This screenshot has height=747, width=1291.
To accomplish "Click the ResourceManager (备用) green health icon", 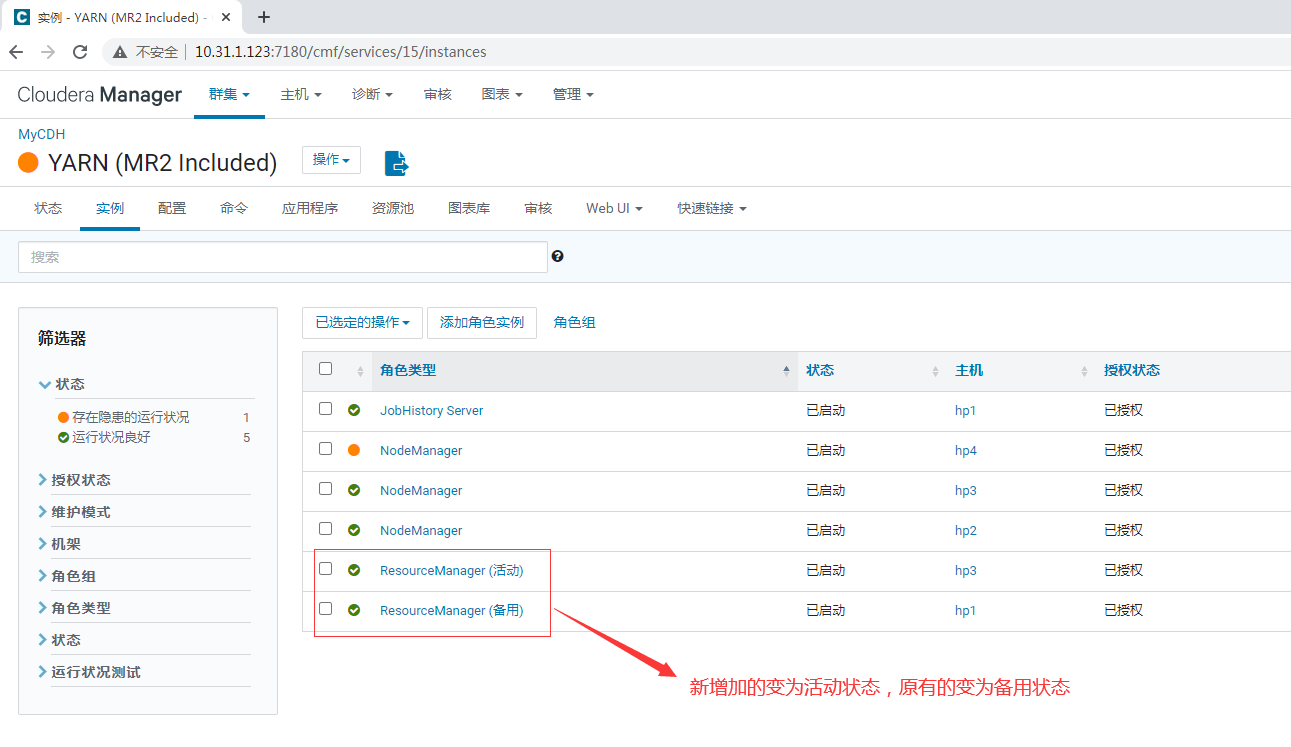I will point(354,610).
